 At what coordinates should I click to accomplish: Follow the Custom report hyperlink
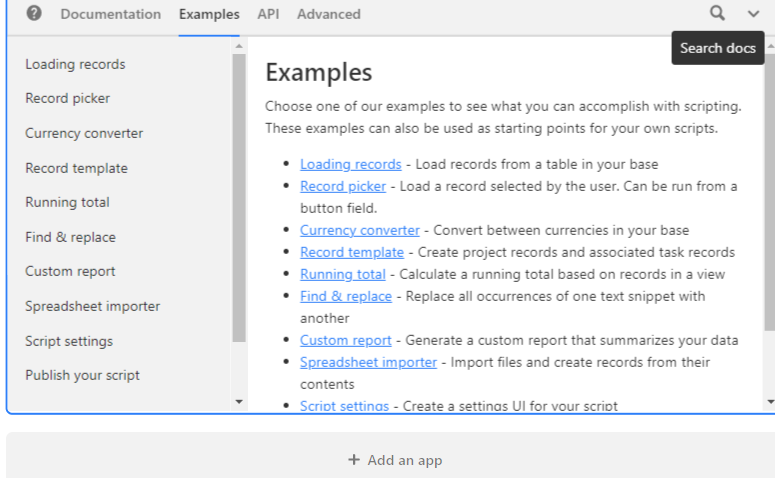345,340
